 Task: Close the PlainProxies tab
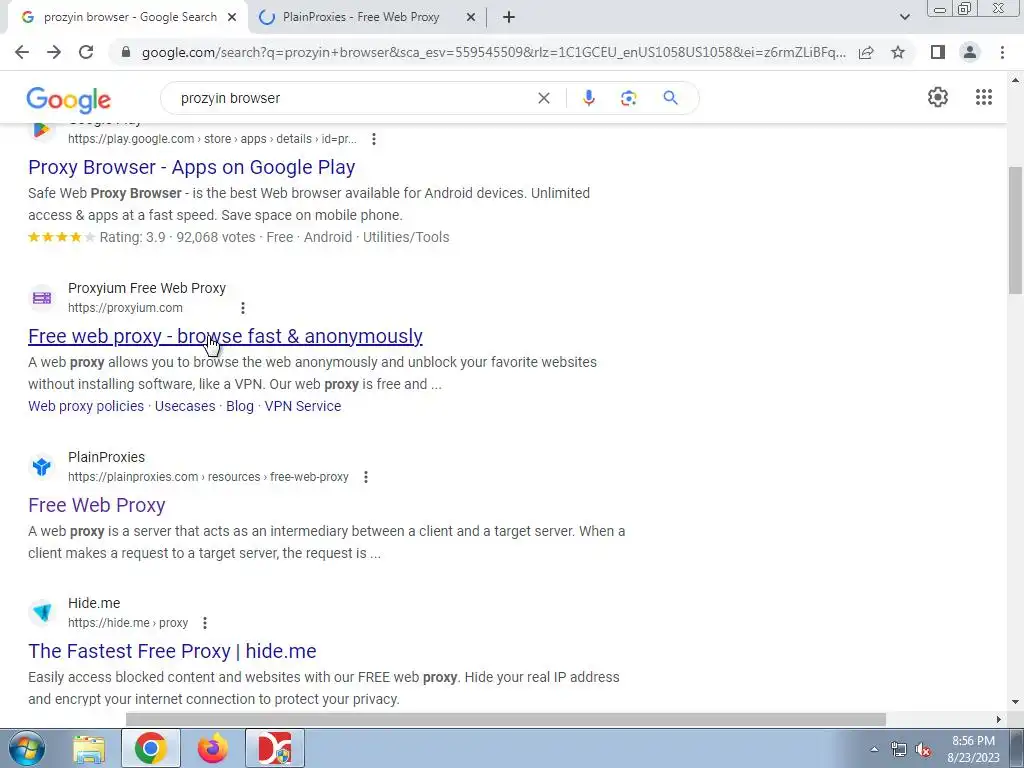[471, 18]
